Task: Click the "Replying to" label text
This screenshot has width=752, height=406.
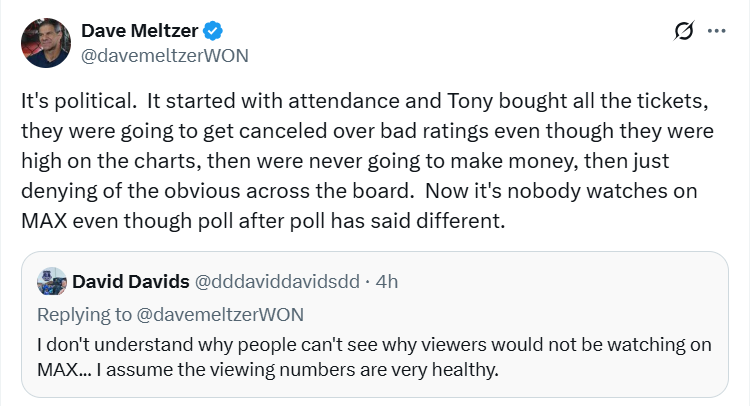Action: coord(84,313)
